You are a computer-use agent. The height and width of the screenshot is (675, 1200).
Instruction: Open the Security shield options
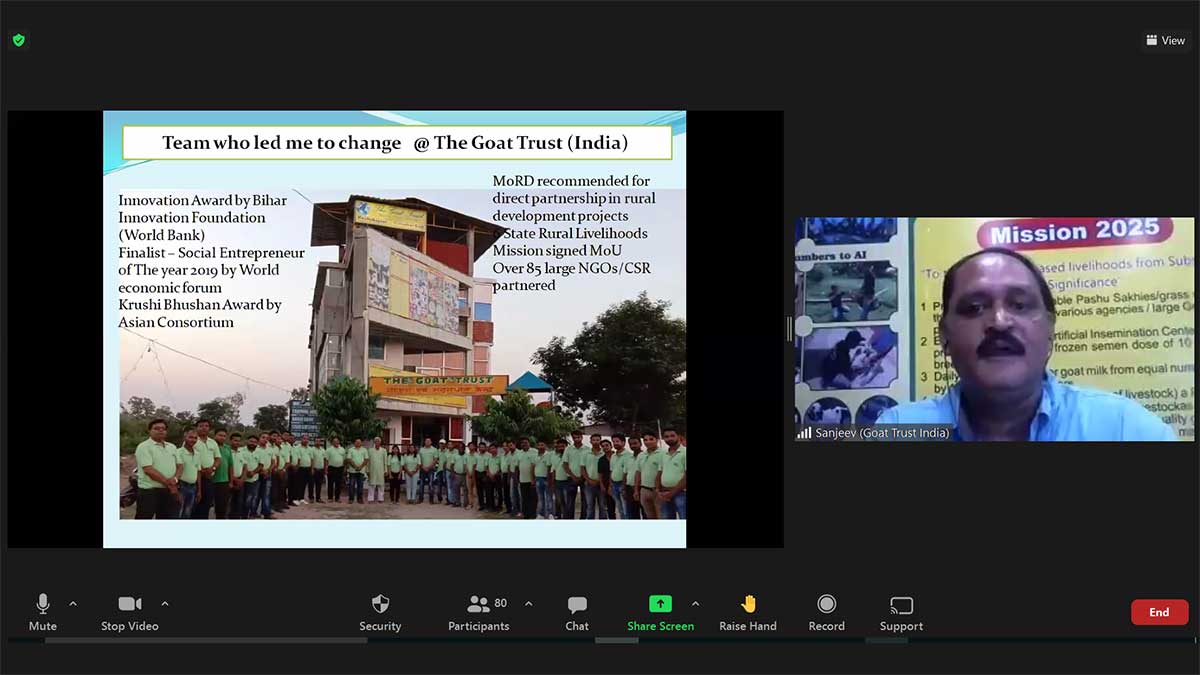pos(380,611)
